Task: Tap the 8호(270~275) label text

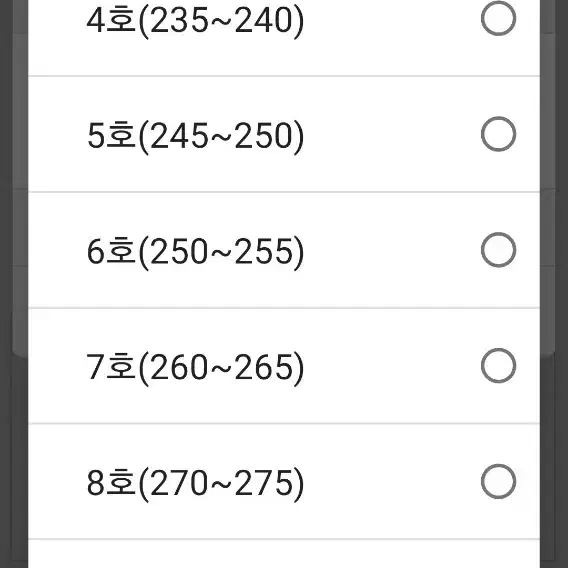Action: tap(195, 484)
